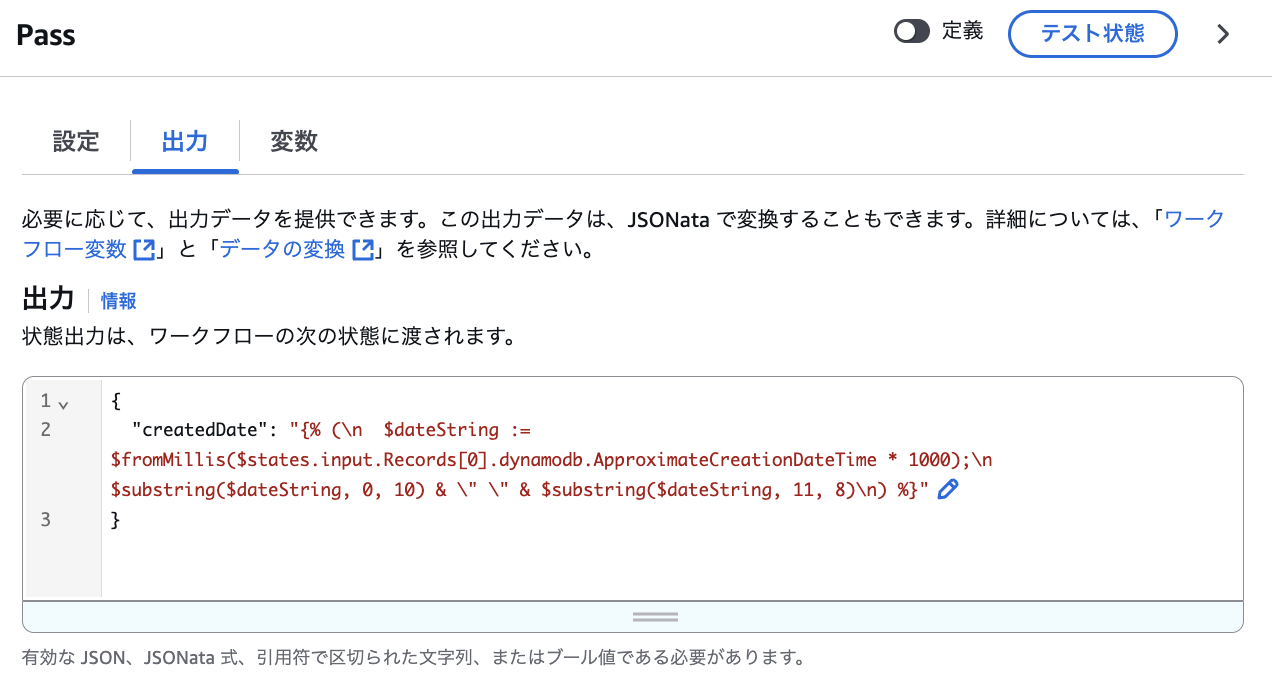
Task: Click the right-pointing chevron at top right
Action: click(1223, 34)
